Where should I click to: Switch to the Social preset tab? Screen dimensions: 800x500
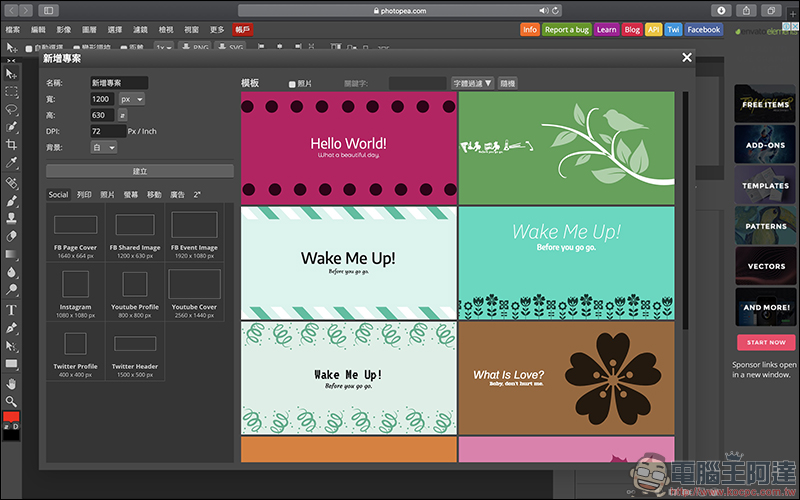[58, 194]
